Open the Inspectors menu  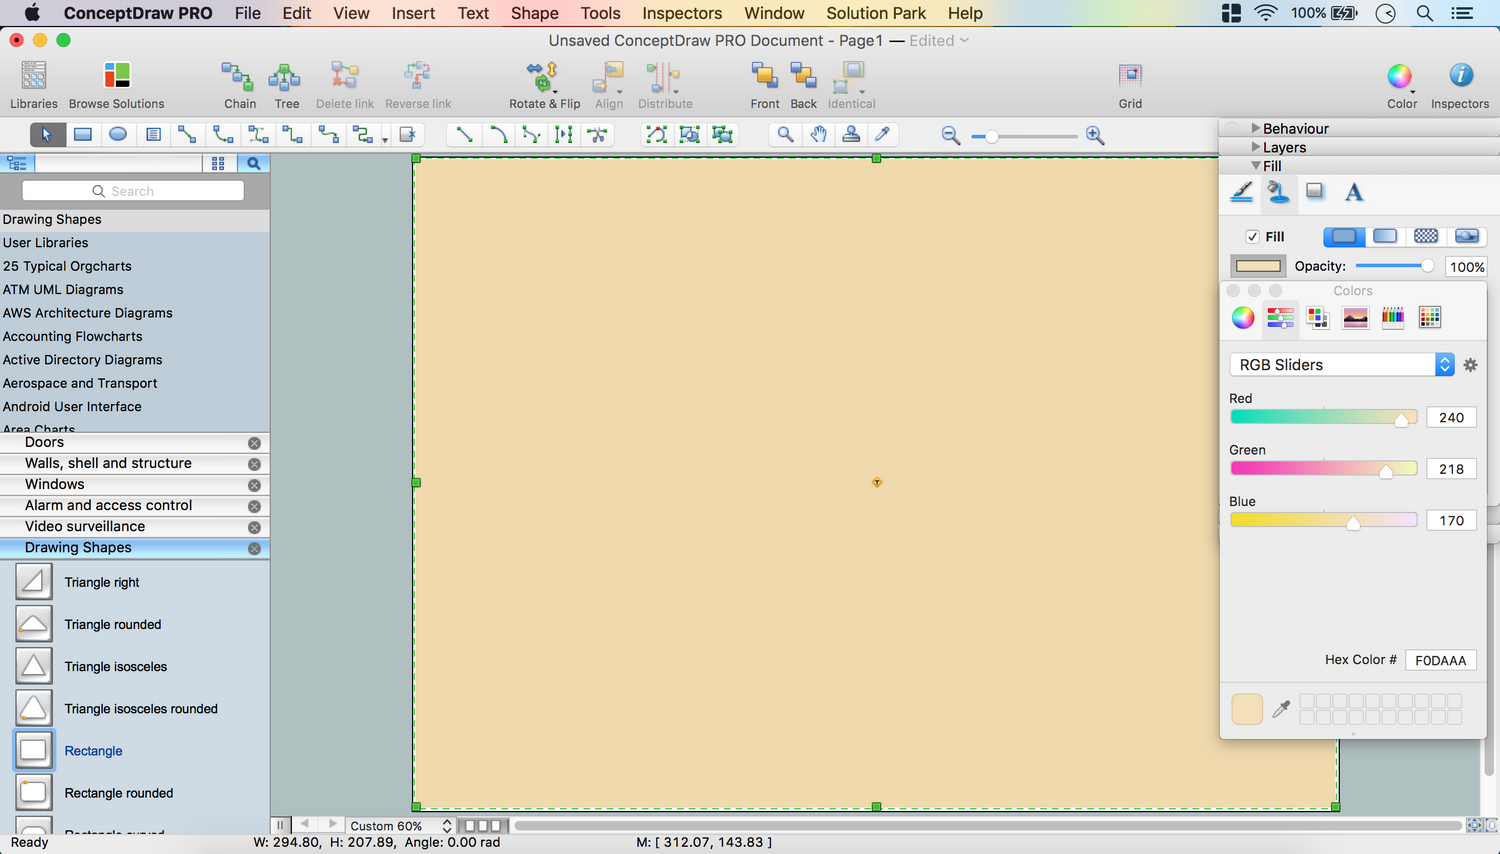682,13
